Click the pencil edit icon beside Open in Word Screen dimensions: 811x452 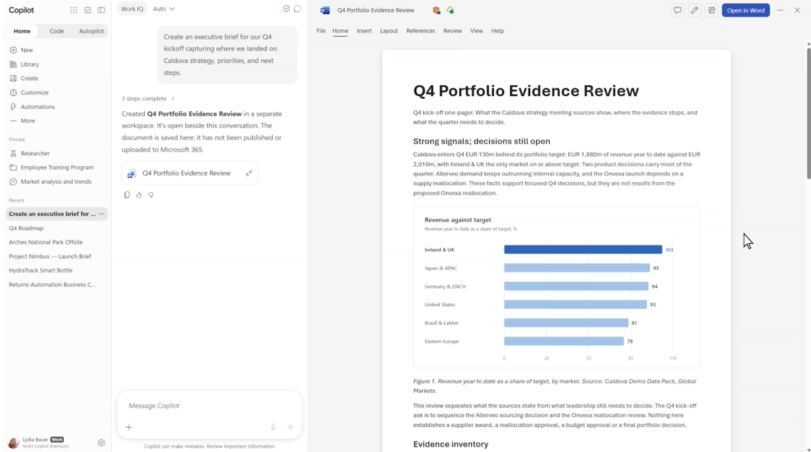[x=694, y=10]
